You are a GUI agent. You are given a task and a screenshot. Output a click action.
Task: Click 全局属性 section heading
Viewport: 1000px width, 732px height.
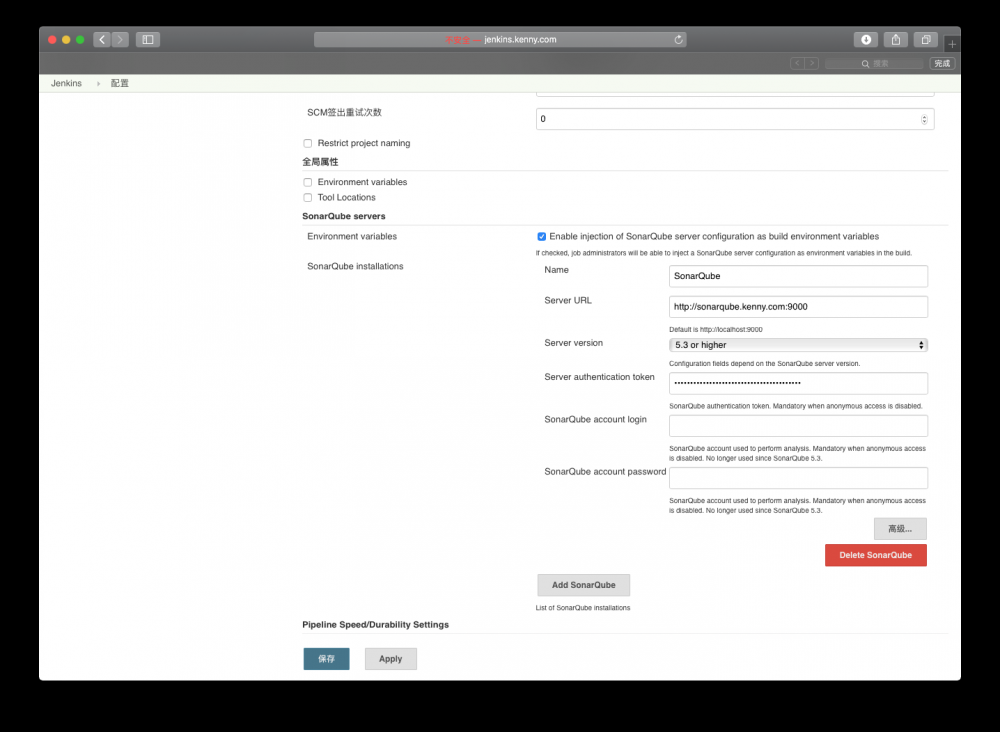tap(320, 162)
